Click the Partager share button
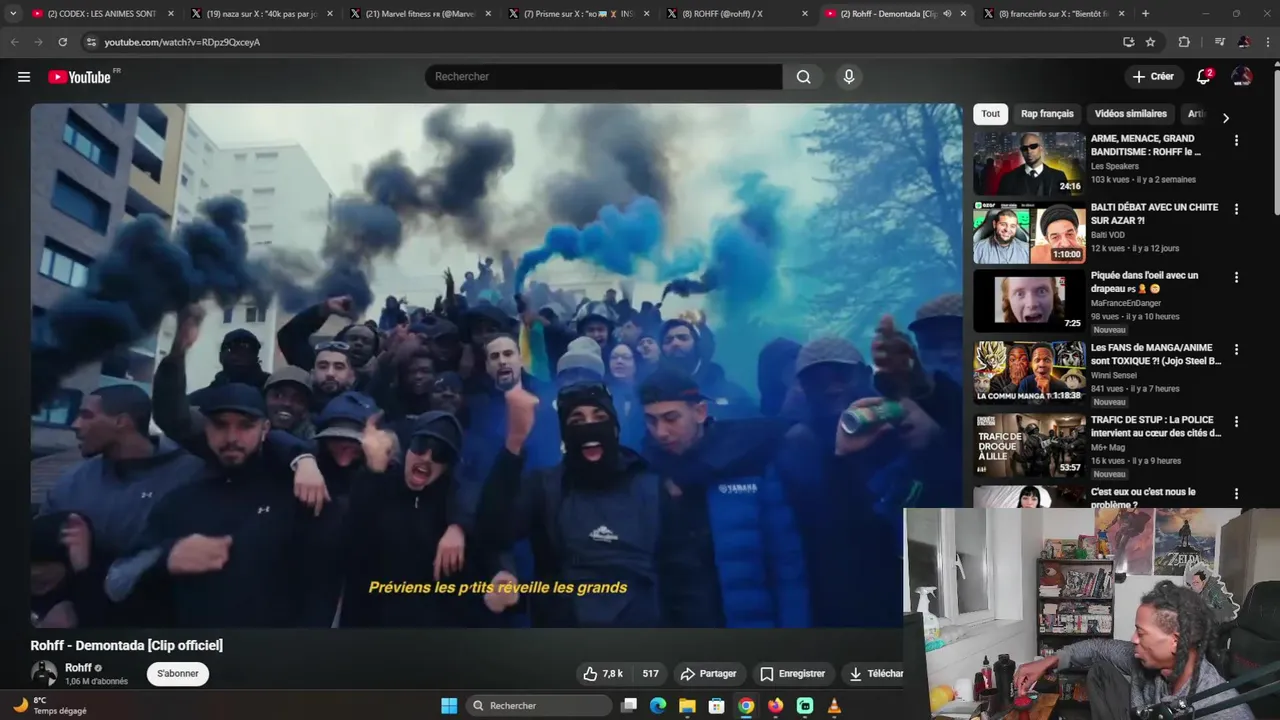The image size is (1280, 720). (x=708, y=674)
